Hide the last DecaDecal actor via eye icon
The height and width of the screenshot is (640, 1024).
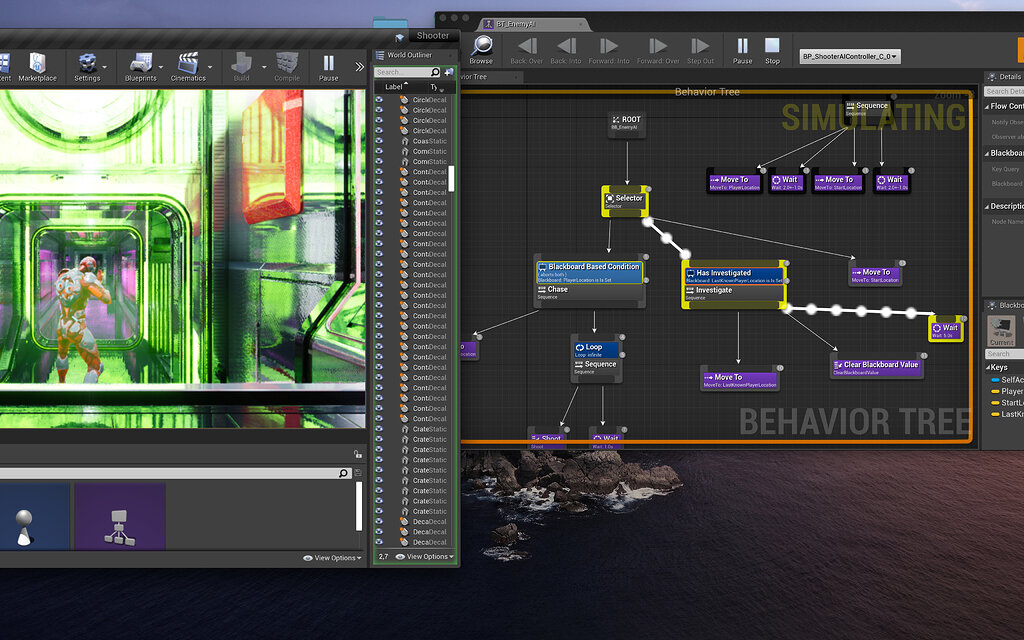[x=379, y=542]
